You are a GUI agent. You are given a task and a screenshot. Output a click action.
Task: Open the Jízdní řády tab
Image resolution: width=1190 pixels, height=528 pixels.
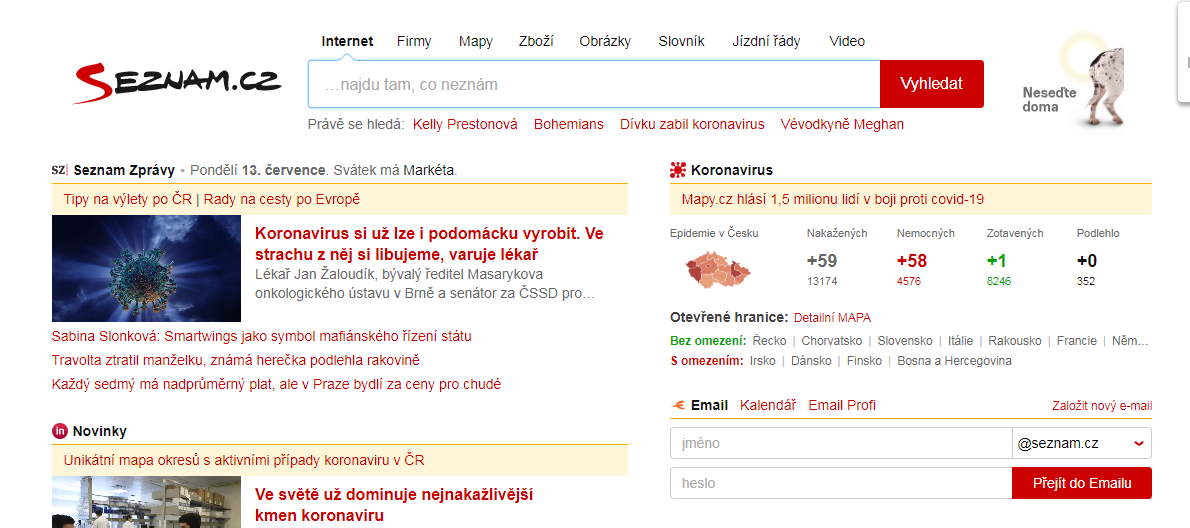pyautogui.click(x=766, y=41)
